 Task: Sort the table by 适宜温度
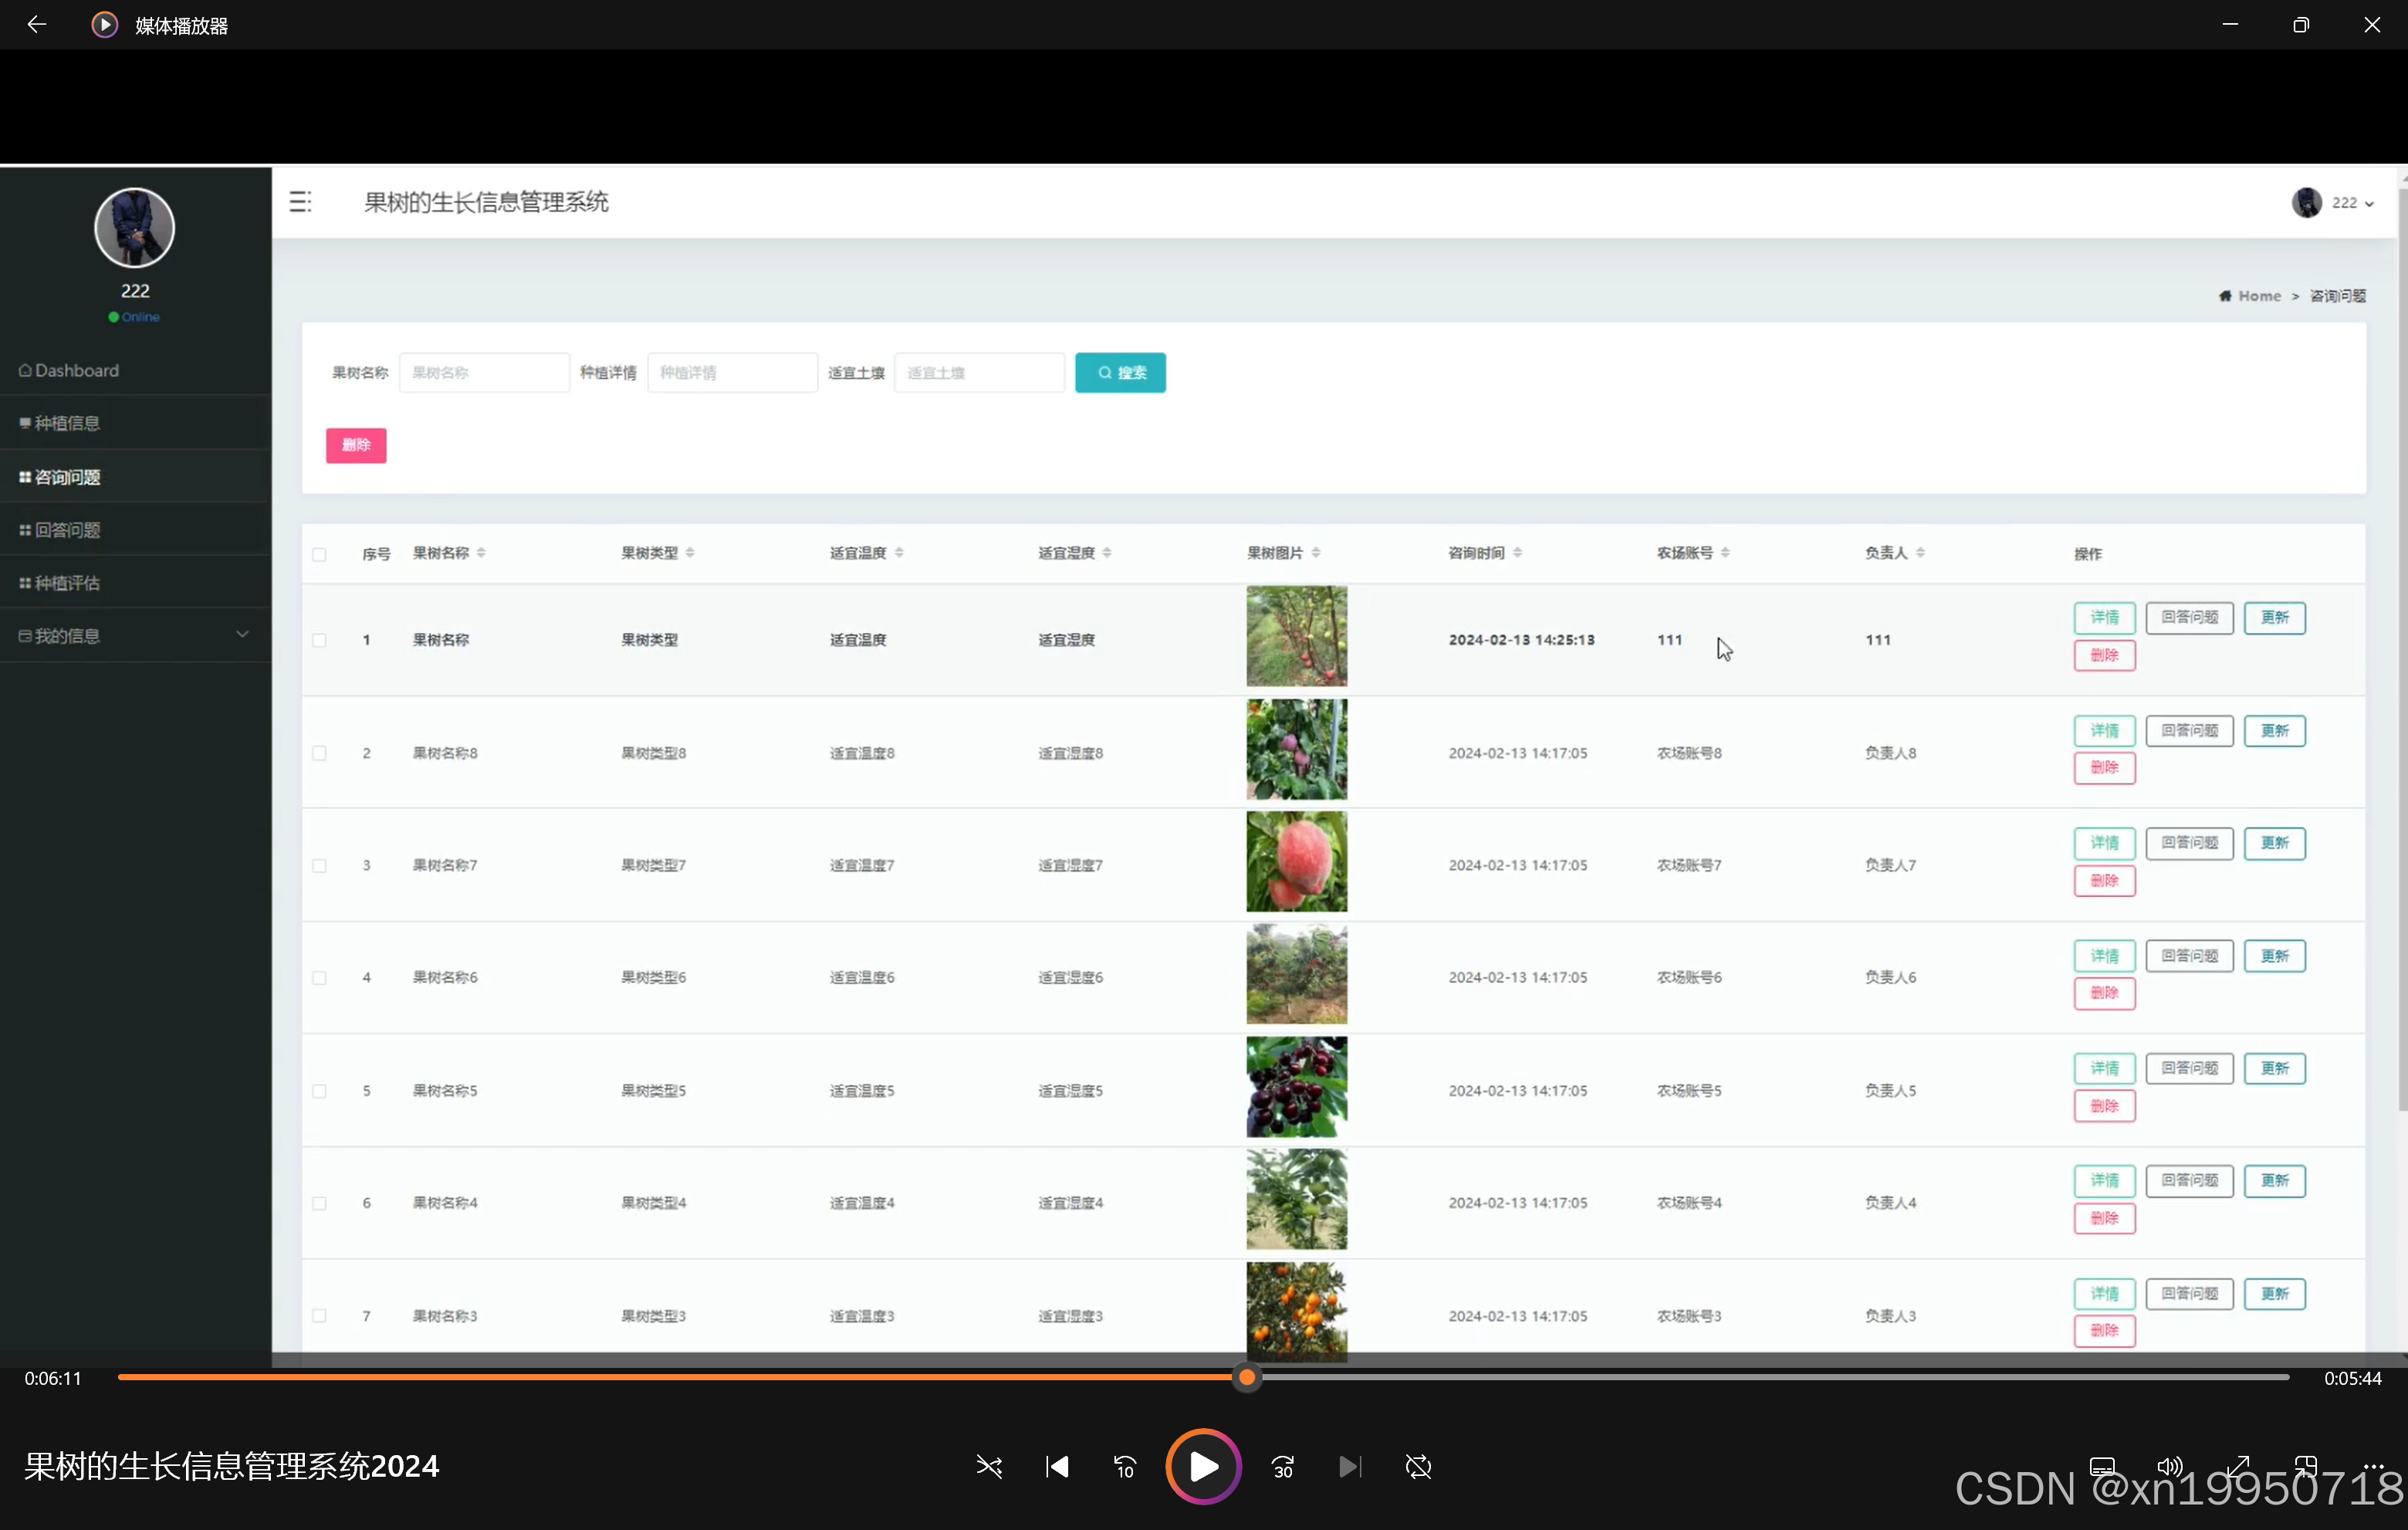899,553
